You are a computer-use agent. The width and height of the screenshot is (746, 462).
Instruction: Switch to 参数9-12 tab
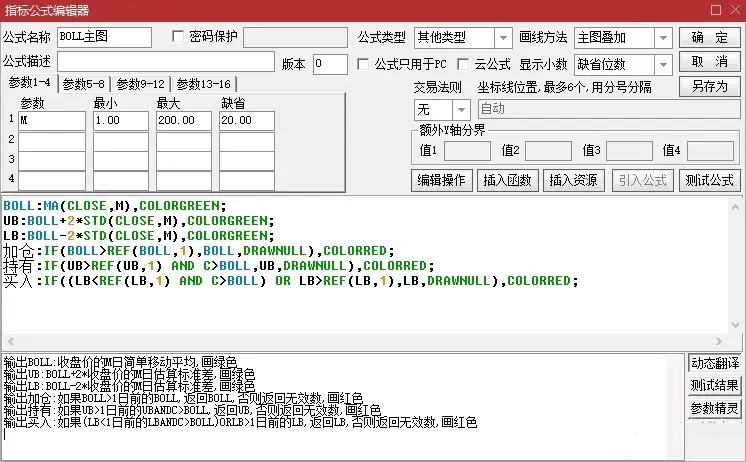142,84
